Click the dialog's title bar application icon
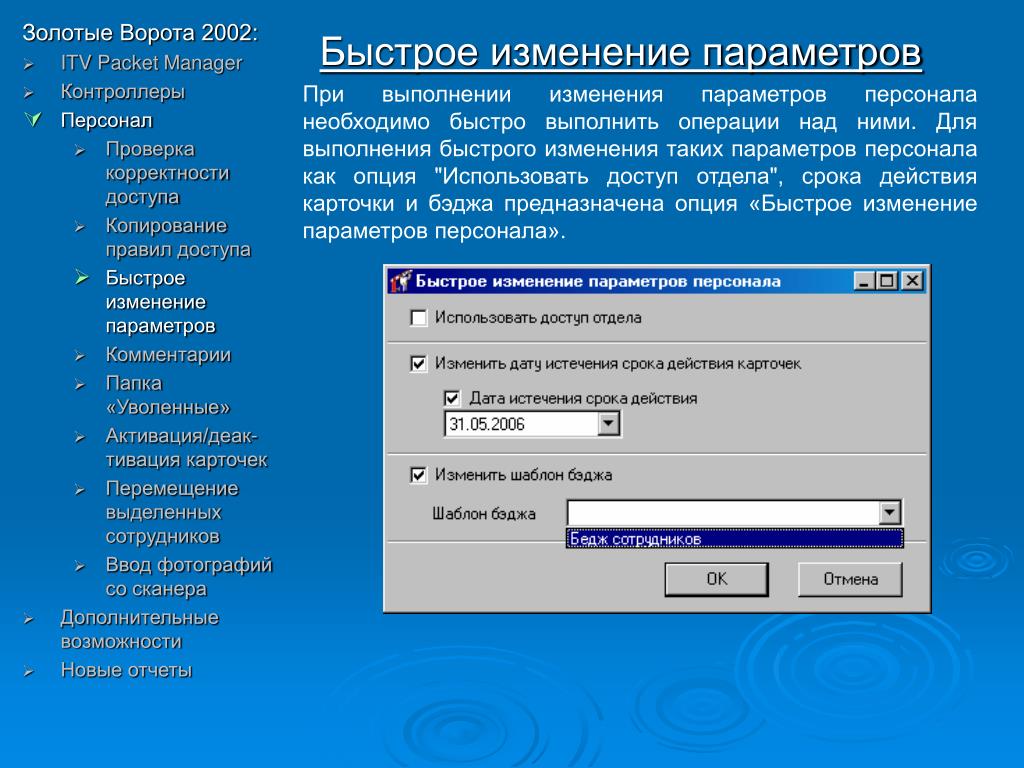1024x768 pixels. (x=400, y=281)
